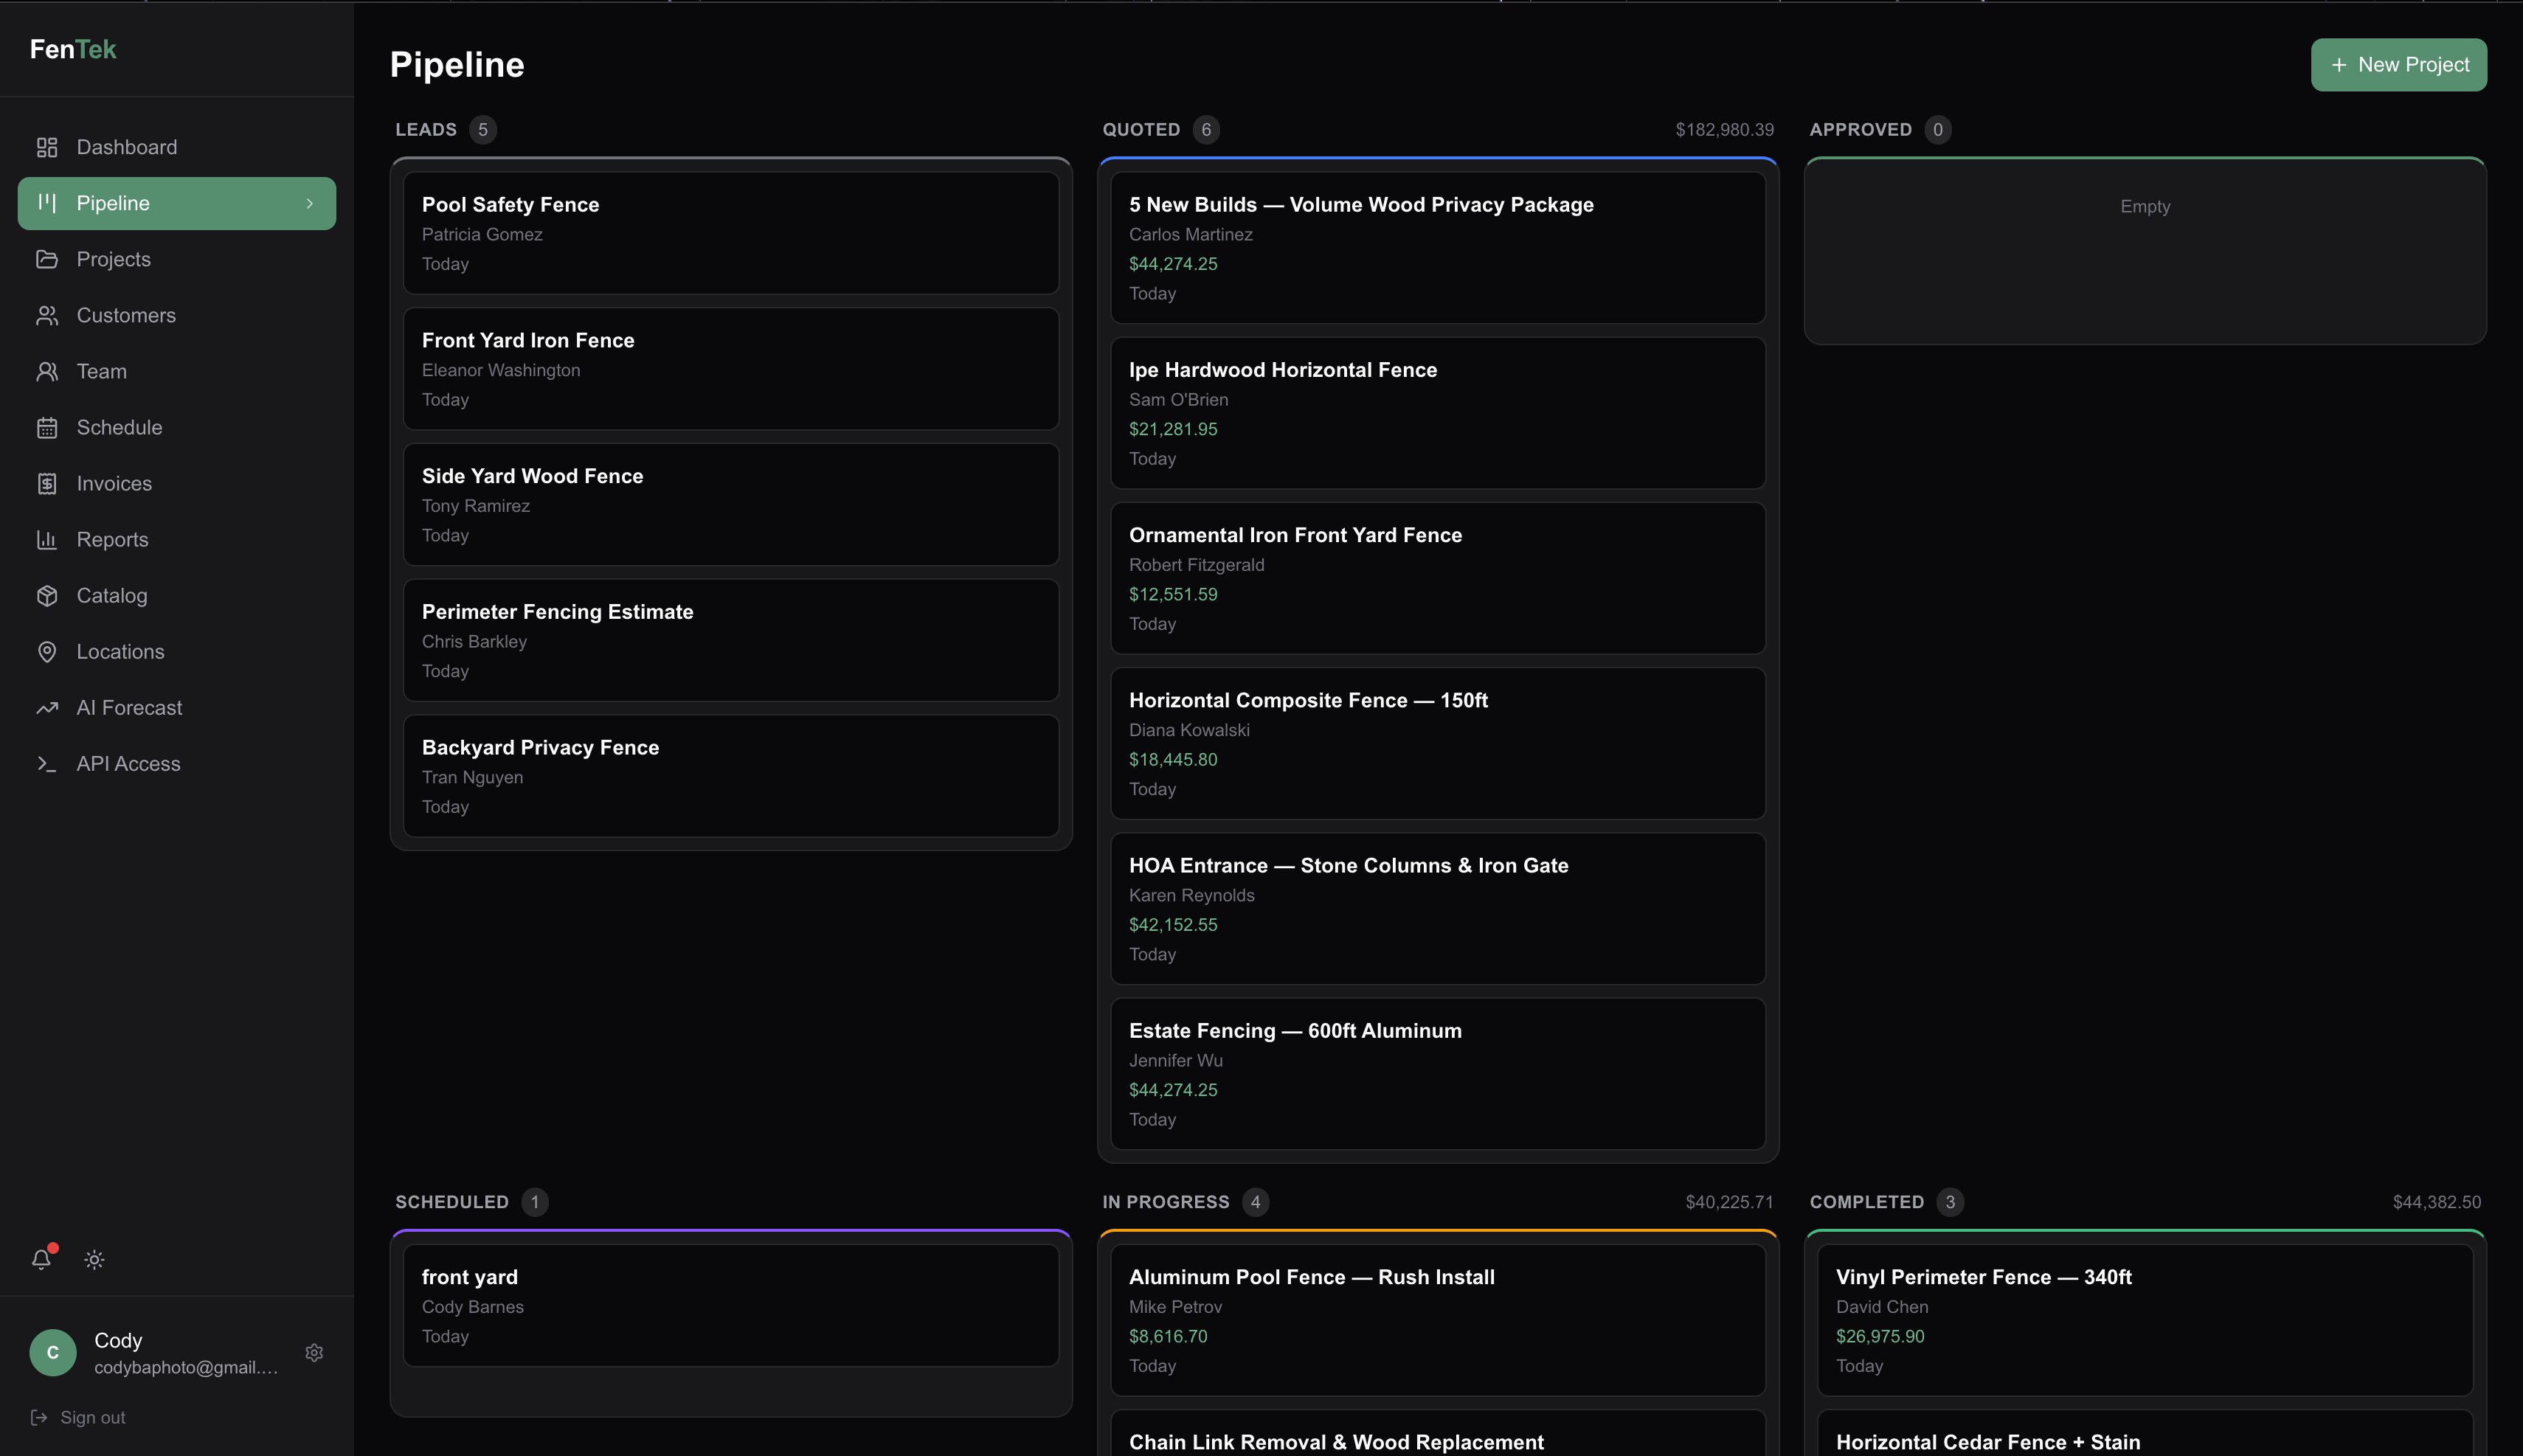The width and height of the screenshot is (2523, 1456).
Task: Click the COMPLETED column header
Action: tap(1866, 1202)
